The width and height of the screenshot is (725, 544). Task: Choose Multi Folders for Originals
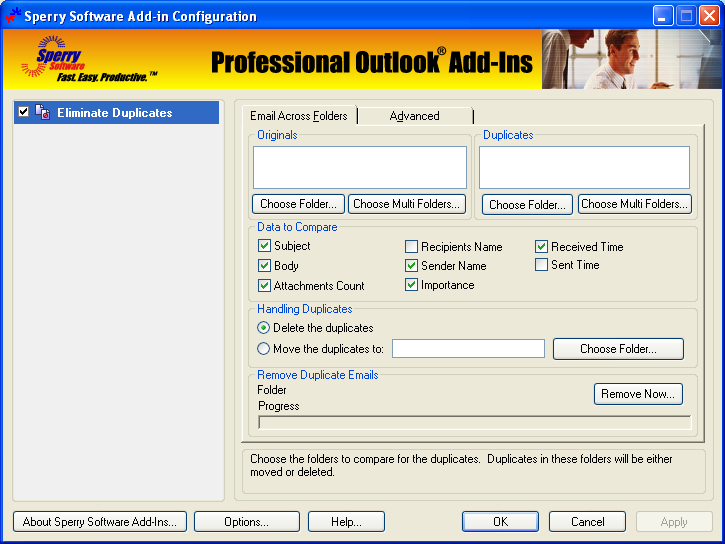pos(406,204)
